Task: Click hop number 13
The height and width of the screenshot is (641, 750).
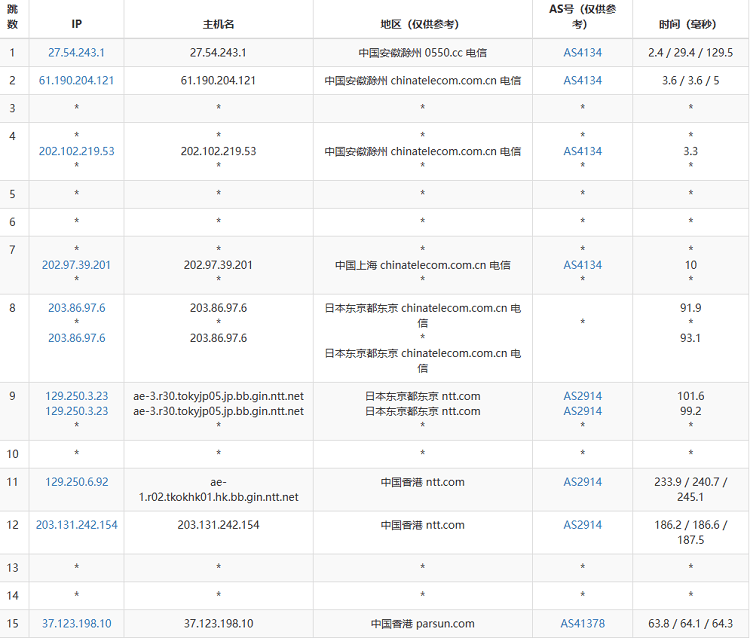Action: 13,568
